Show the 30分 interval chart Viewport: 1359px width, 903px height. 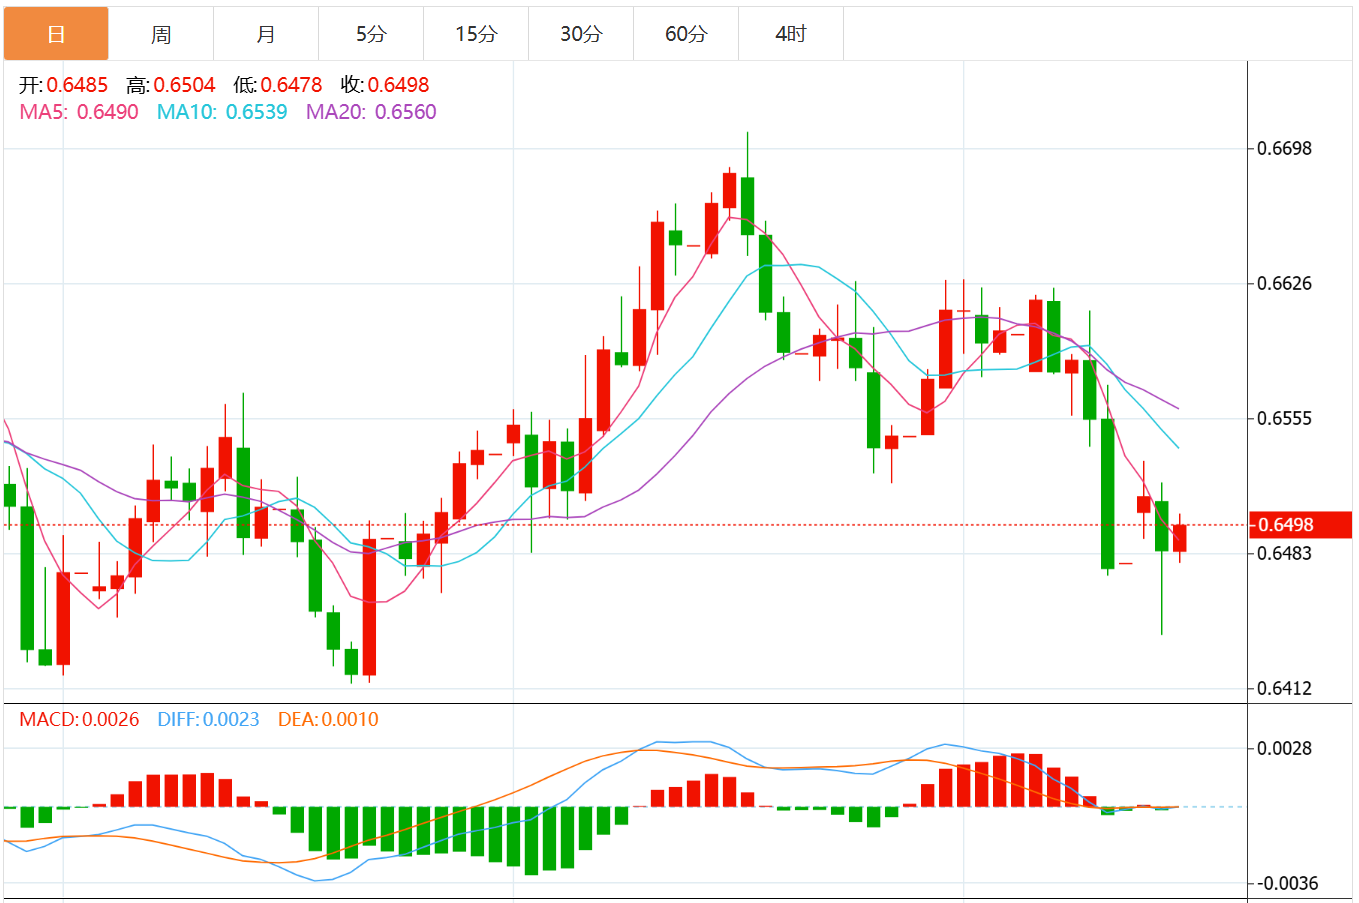point(581,34)
